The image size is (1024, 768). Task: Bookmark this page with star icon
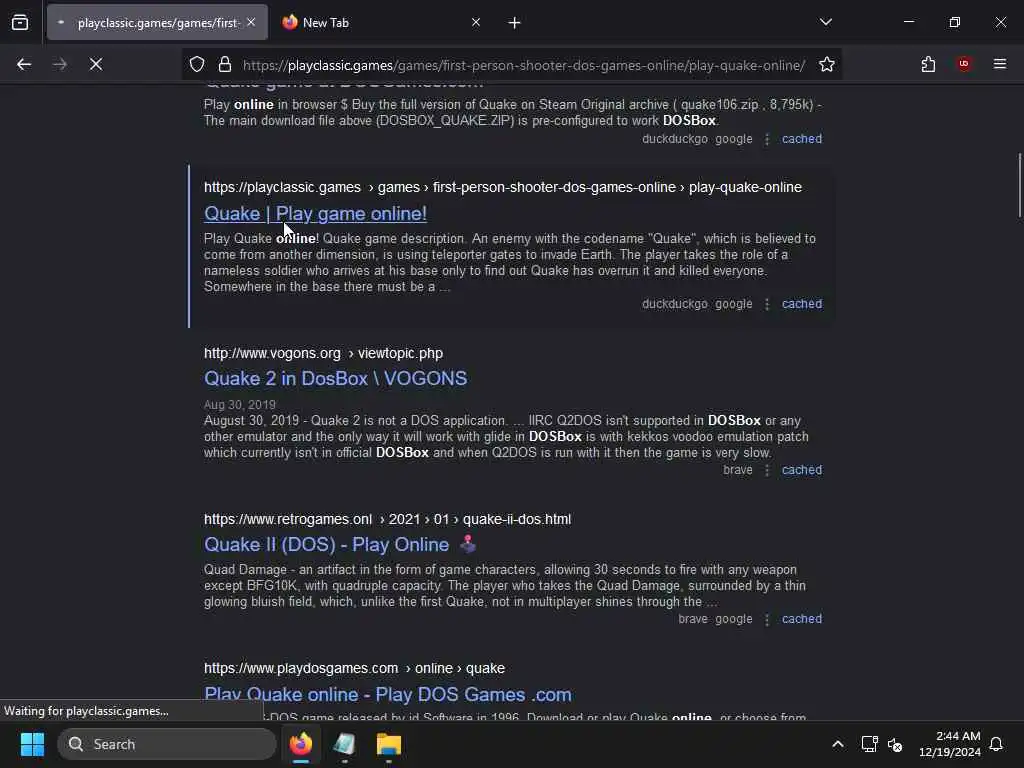click(827, 64)
